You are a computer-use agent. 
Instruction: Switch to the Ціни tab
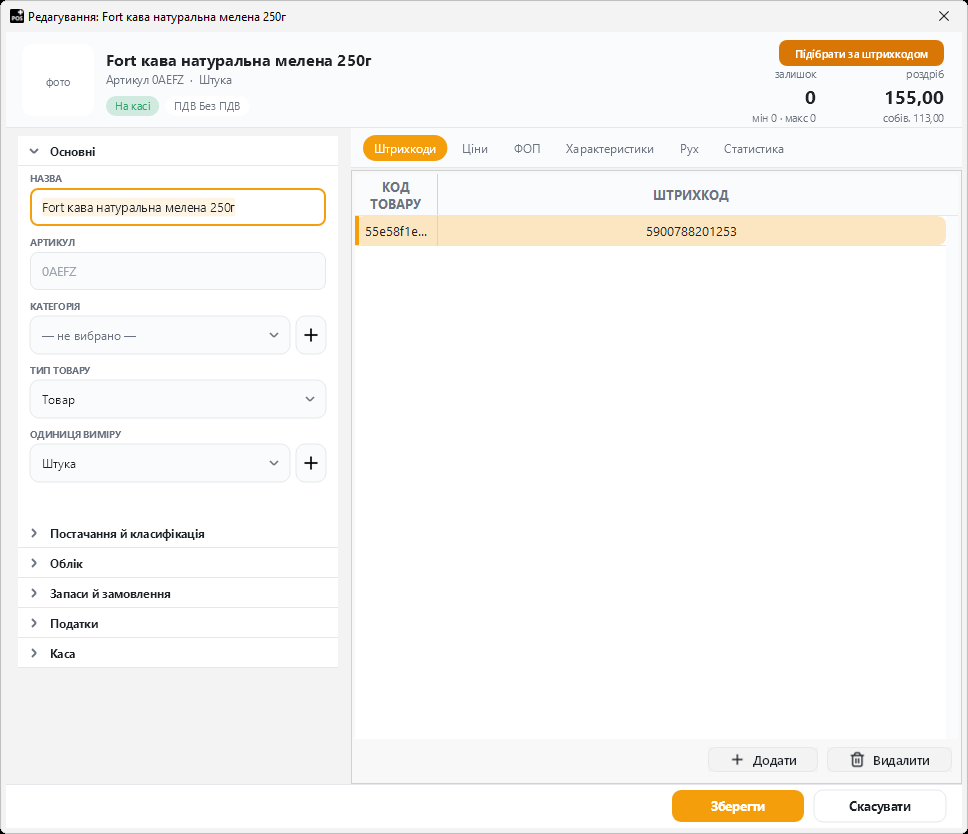(x=475, y=148)
